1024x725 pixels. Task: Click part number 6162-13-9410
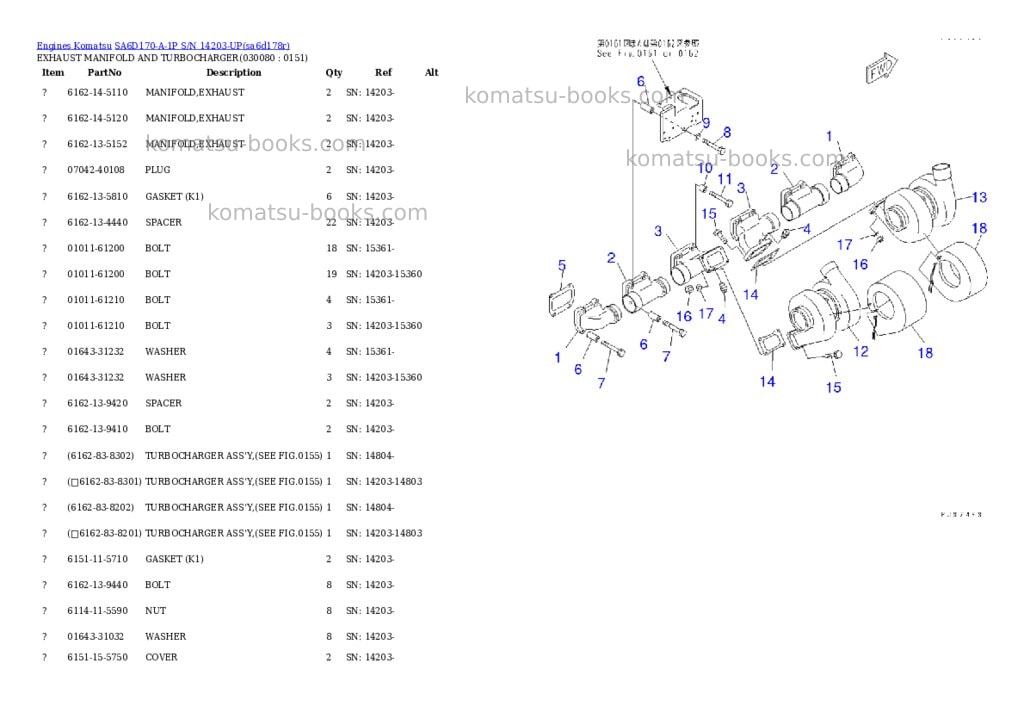[x=97, y=429]
